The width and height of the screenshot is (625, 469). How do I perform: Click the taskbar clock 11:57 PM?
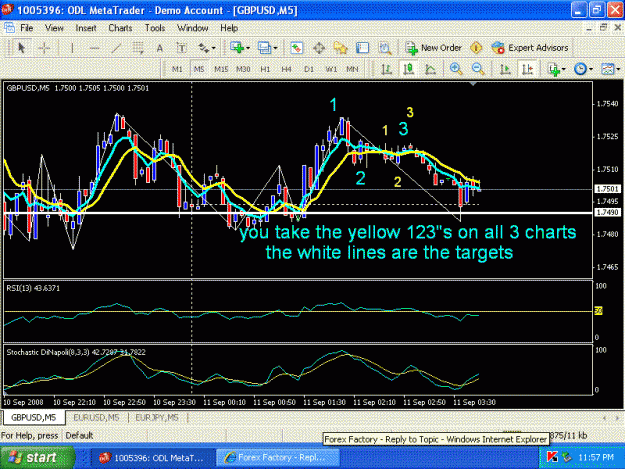click(596, 457)
